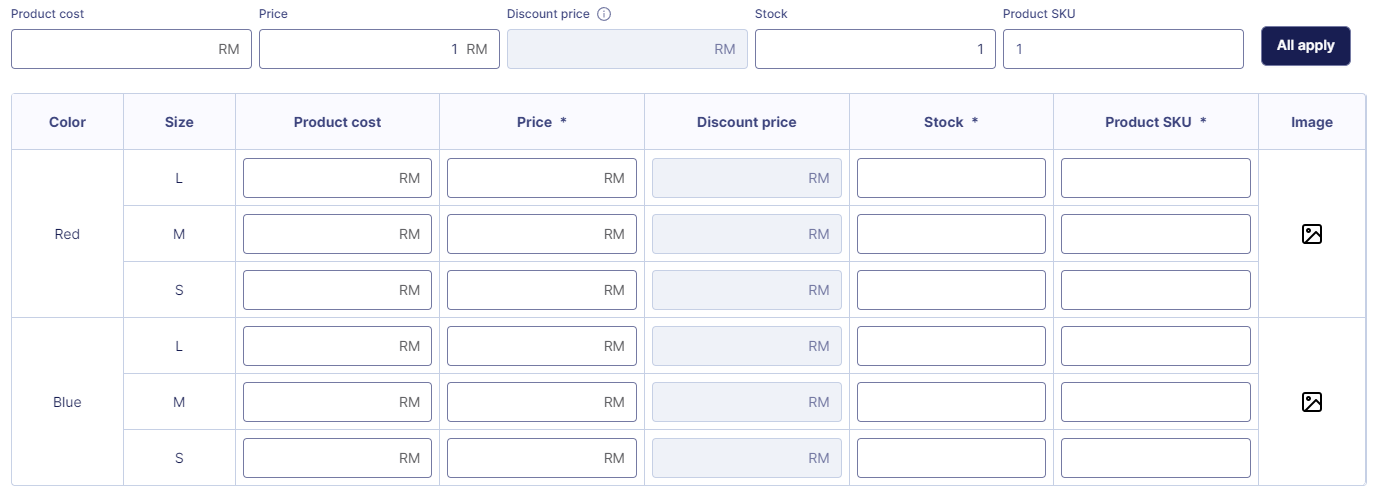
Task: Select Stock field for Red size M
Action: (x=951, y=234)
